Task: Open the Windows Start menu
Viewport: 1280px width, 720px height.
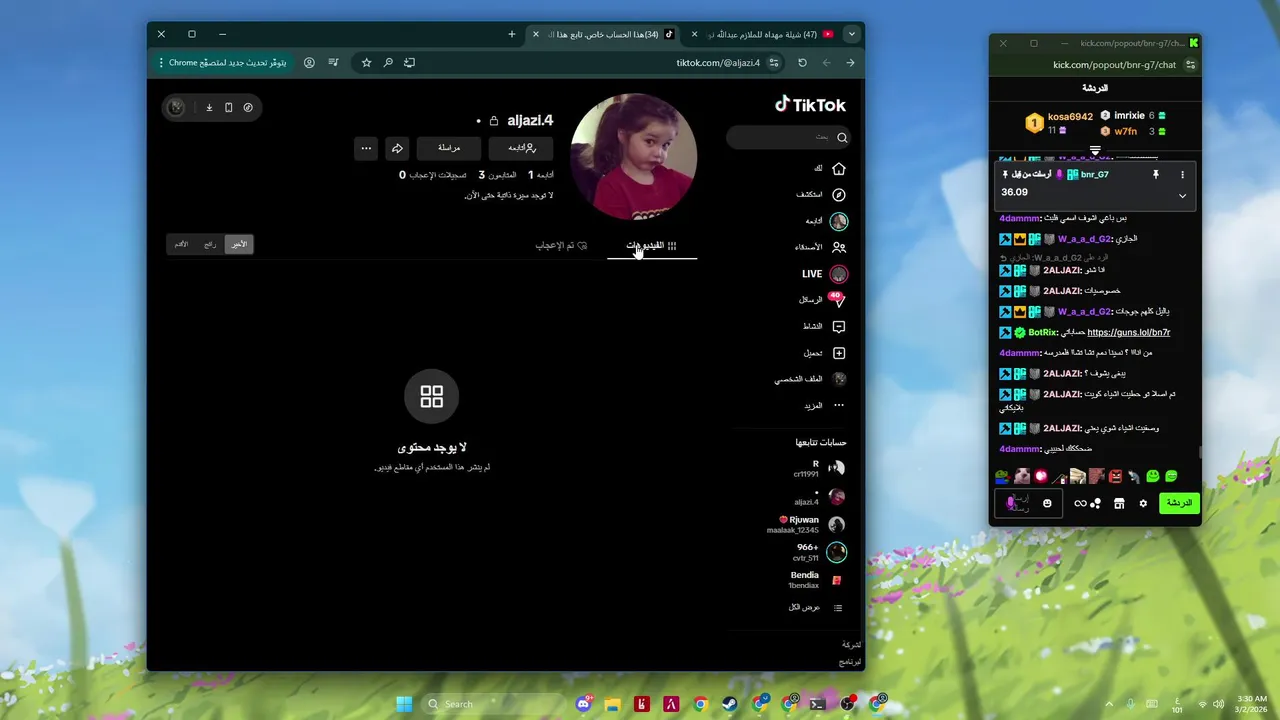Action: click(x=404, y=704)
